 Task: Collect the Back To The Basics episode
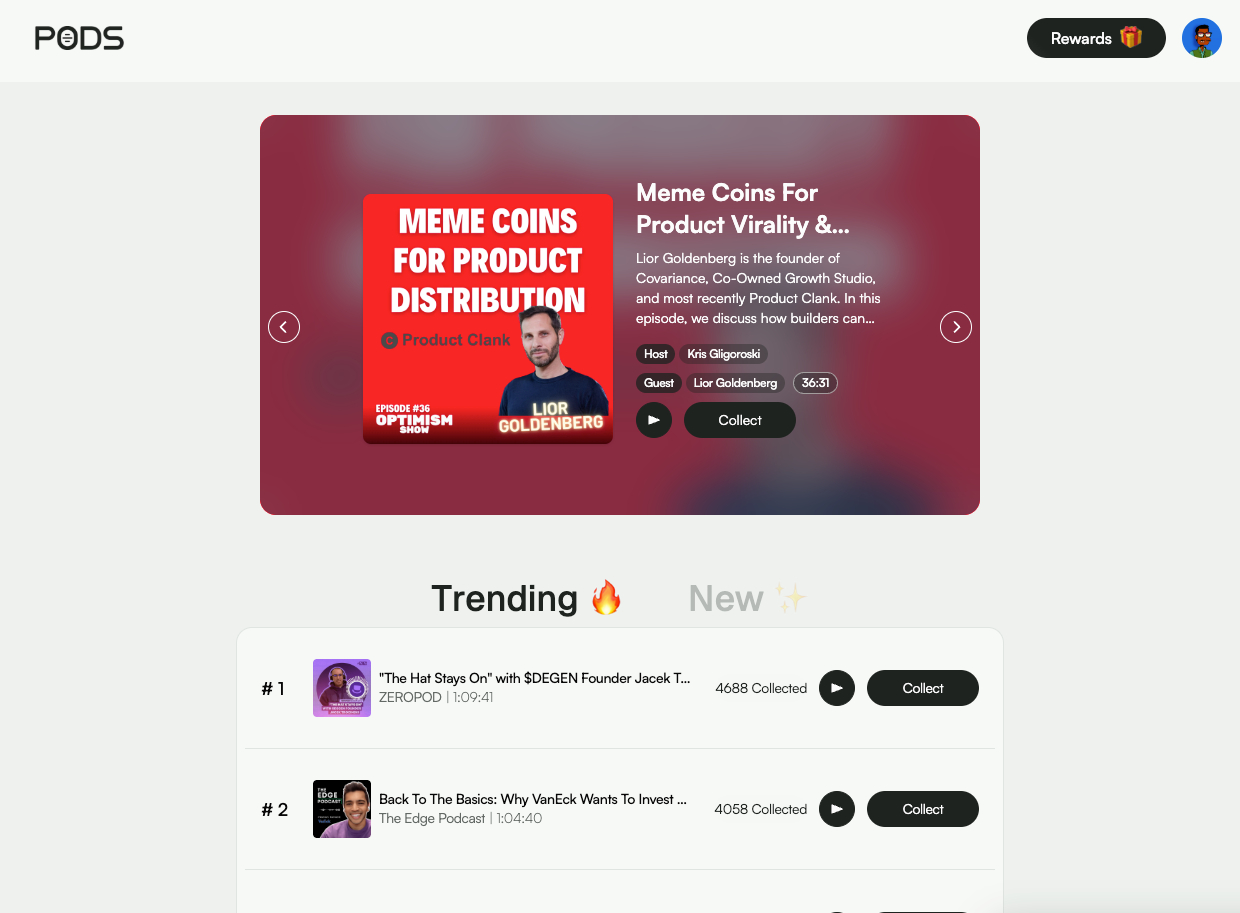[x=923, y=809]
